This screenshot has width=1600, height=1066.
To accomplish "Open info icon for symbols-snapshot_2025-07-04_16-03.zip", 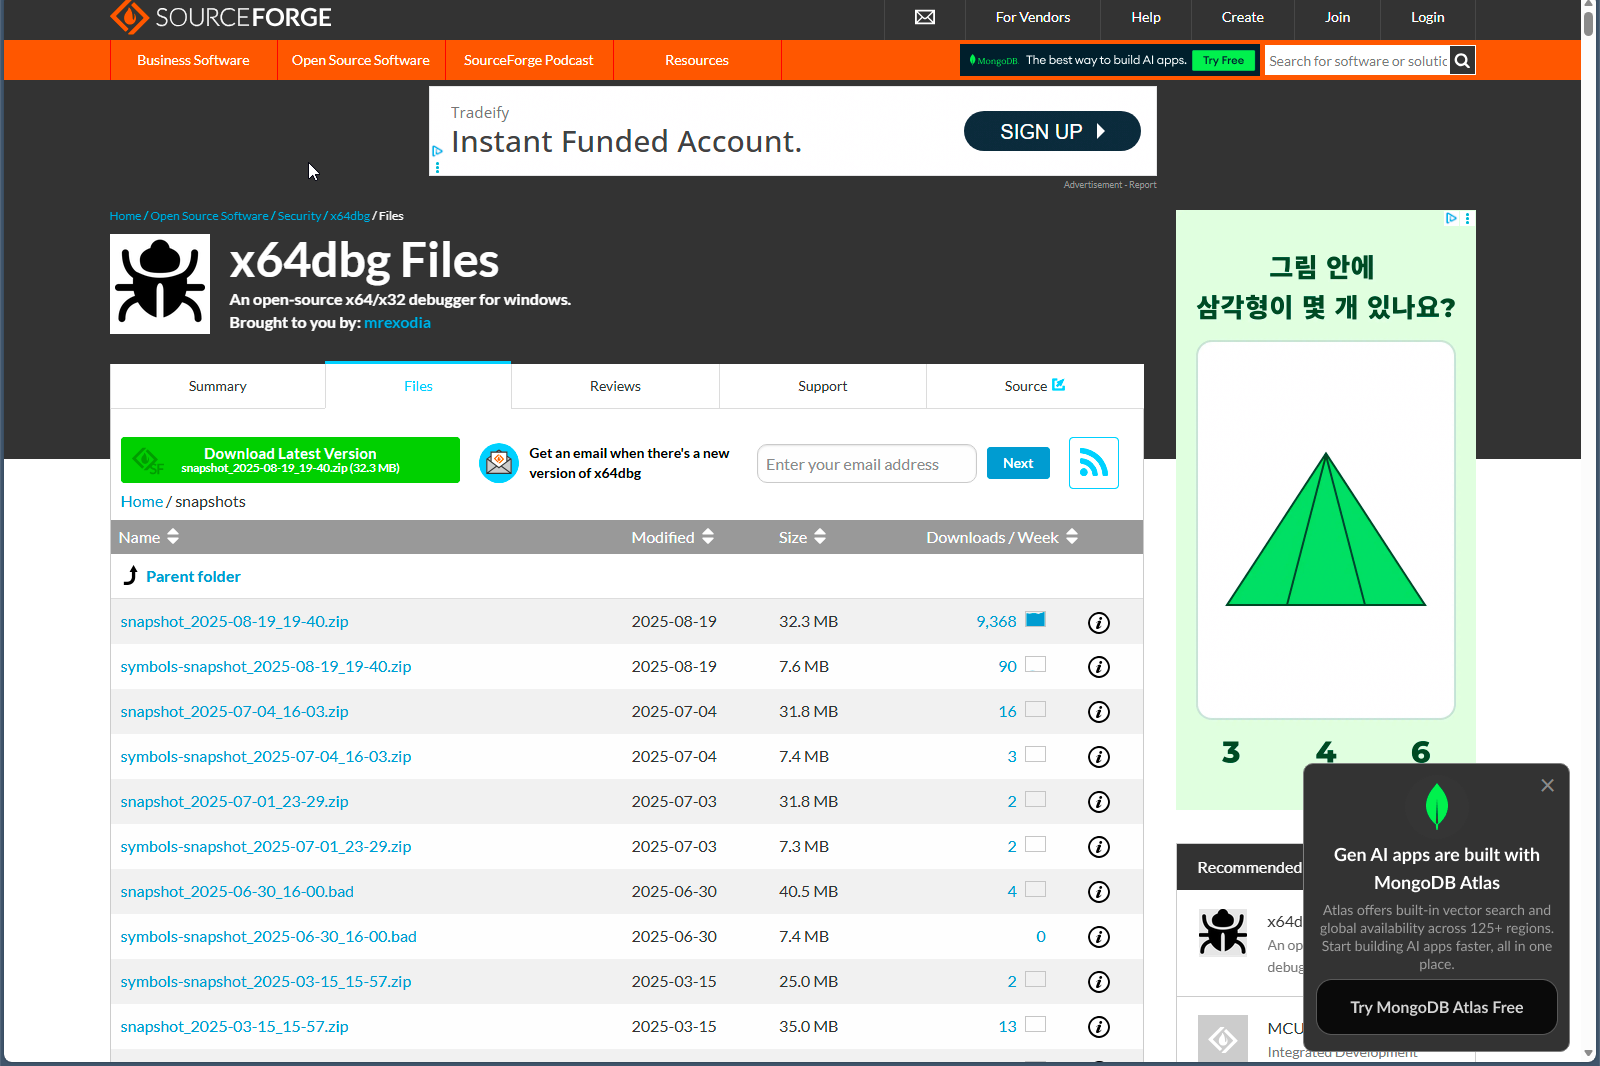I will [1098, 757].
